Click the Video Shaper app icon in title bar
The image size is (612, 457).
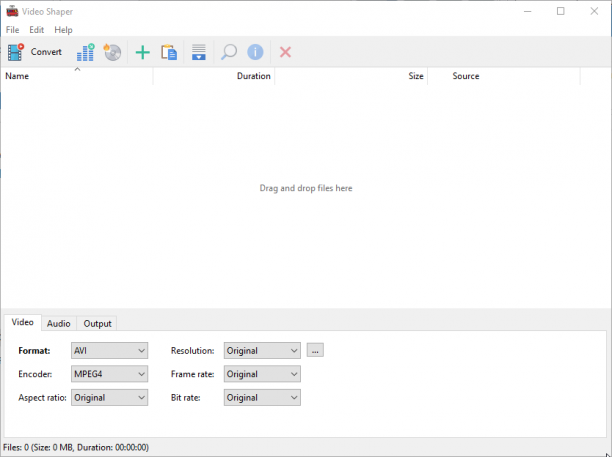(12, 11)
